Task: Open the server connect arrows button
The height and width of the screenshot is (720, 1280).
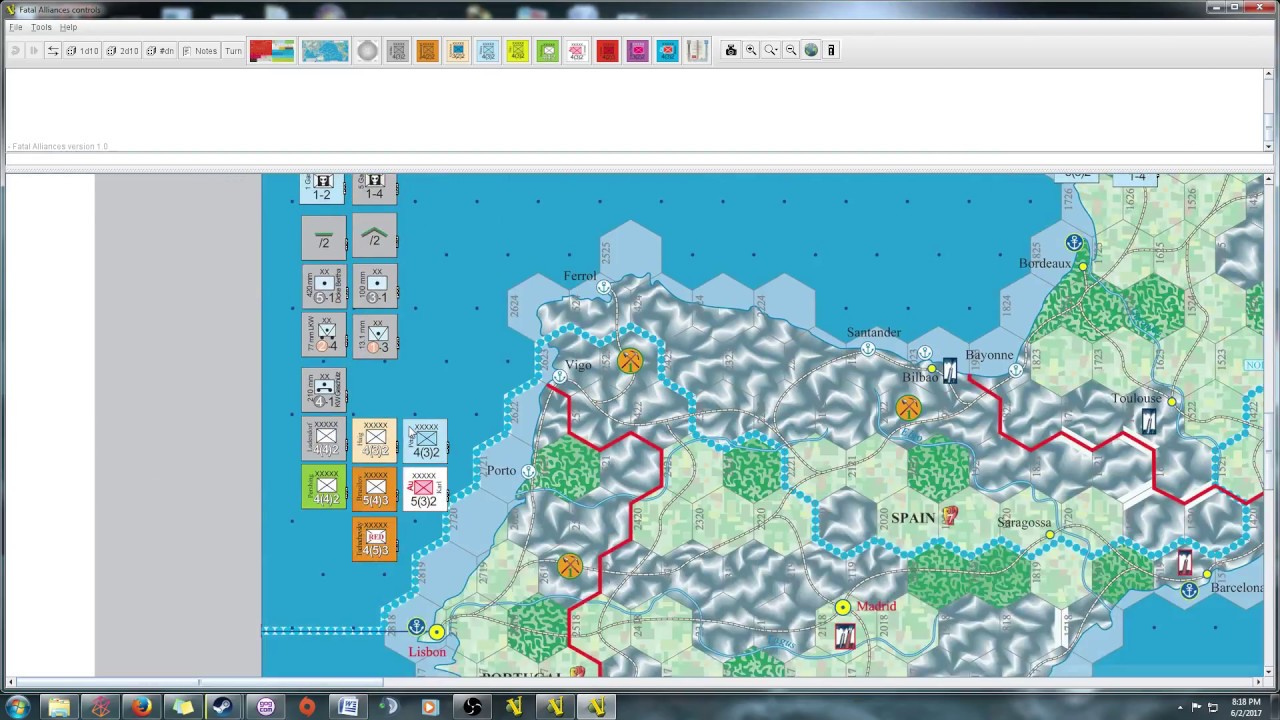Action: tap(53, 50)
